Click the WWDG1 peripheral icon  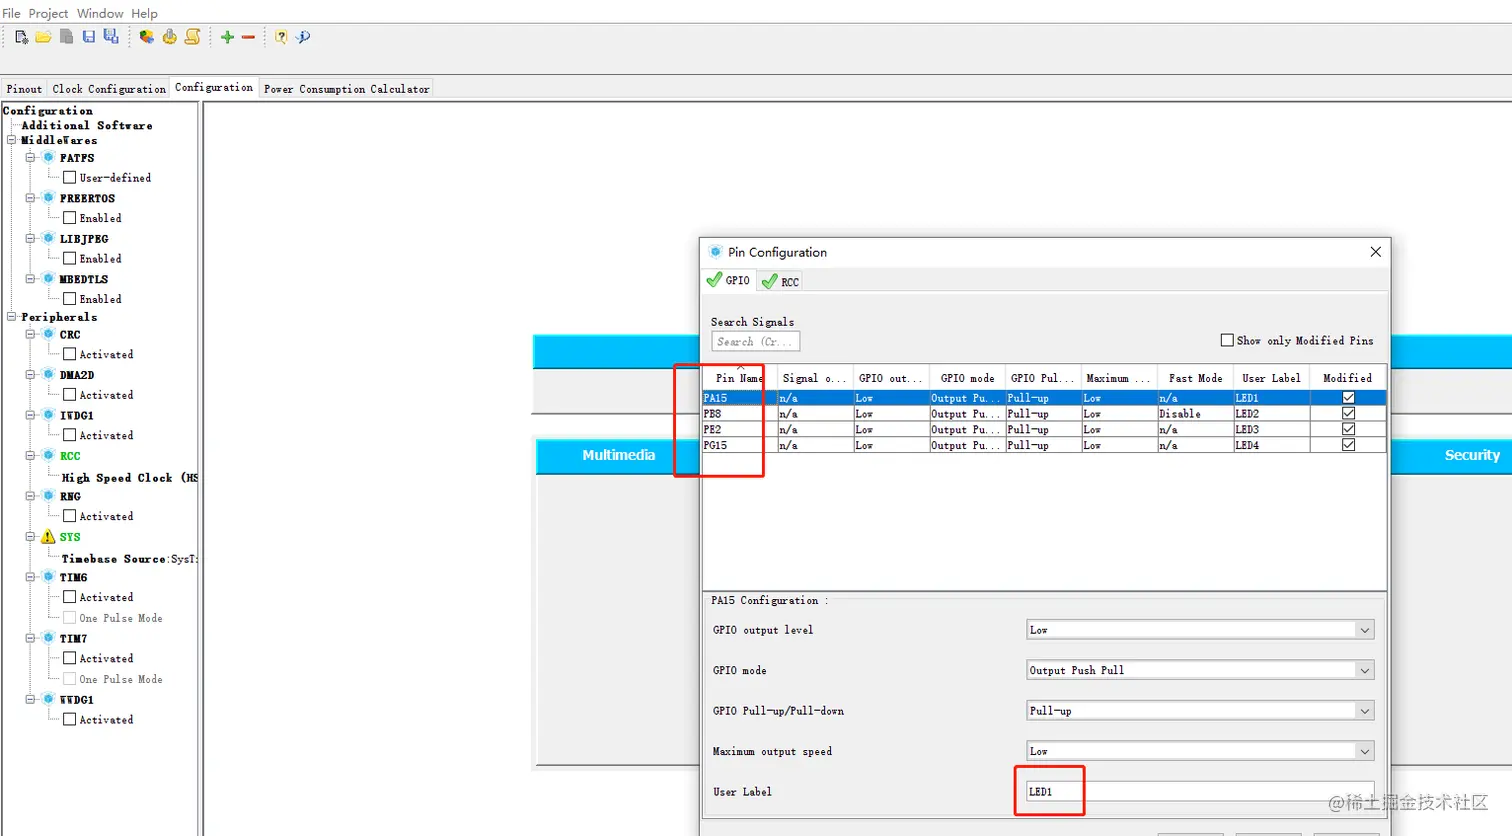click(x=48, y=699)
